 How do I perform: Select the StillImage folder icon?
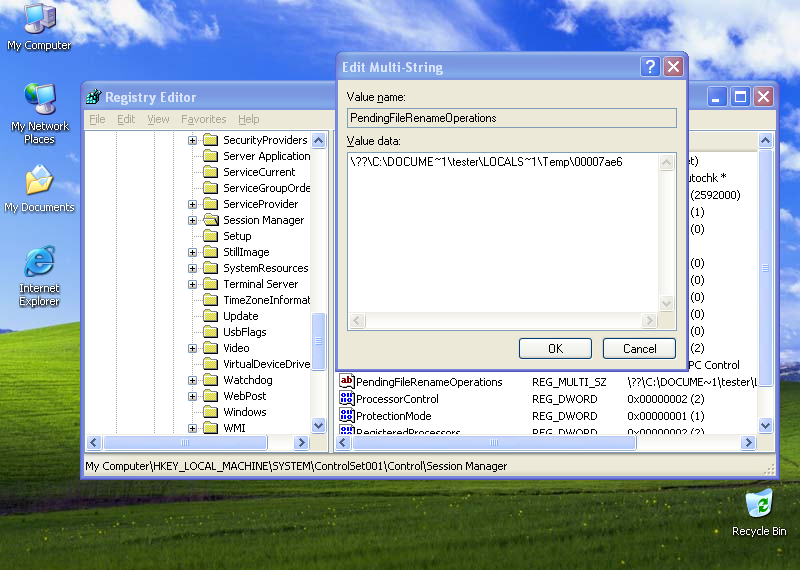(211, 252)
